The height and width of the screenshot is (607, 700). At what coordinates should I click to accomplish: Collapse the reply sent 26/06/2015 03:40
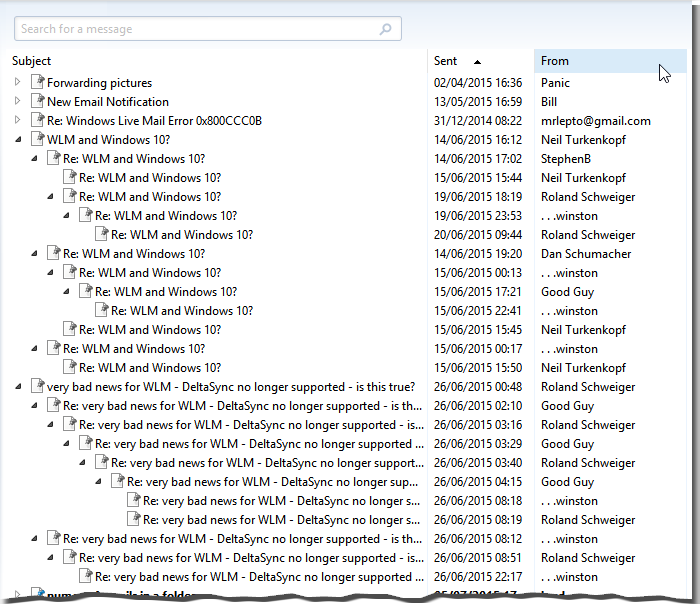[x=83, y=463]
